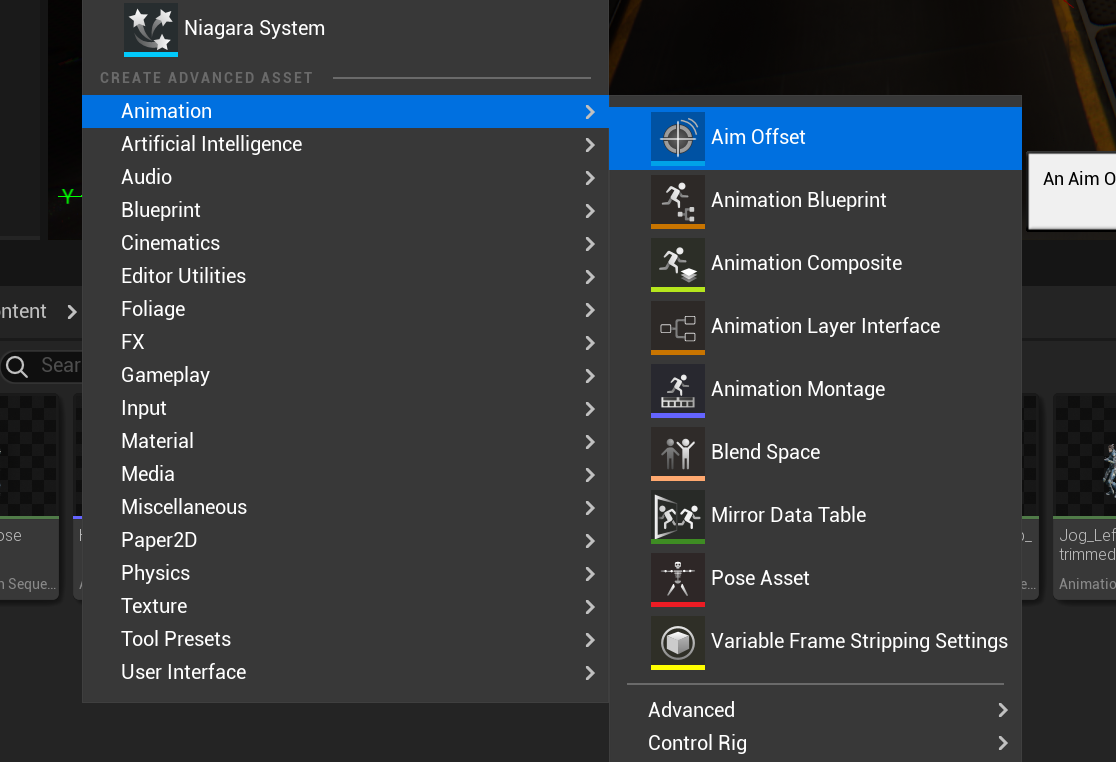This screenshot has width=1116, height=762.
Task: Expand the Texture arrow chevron
Action: click(590, 607)
